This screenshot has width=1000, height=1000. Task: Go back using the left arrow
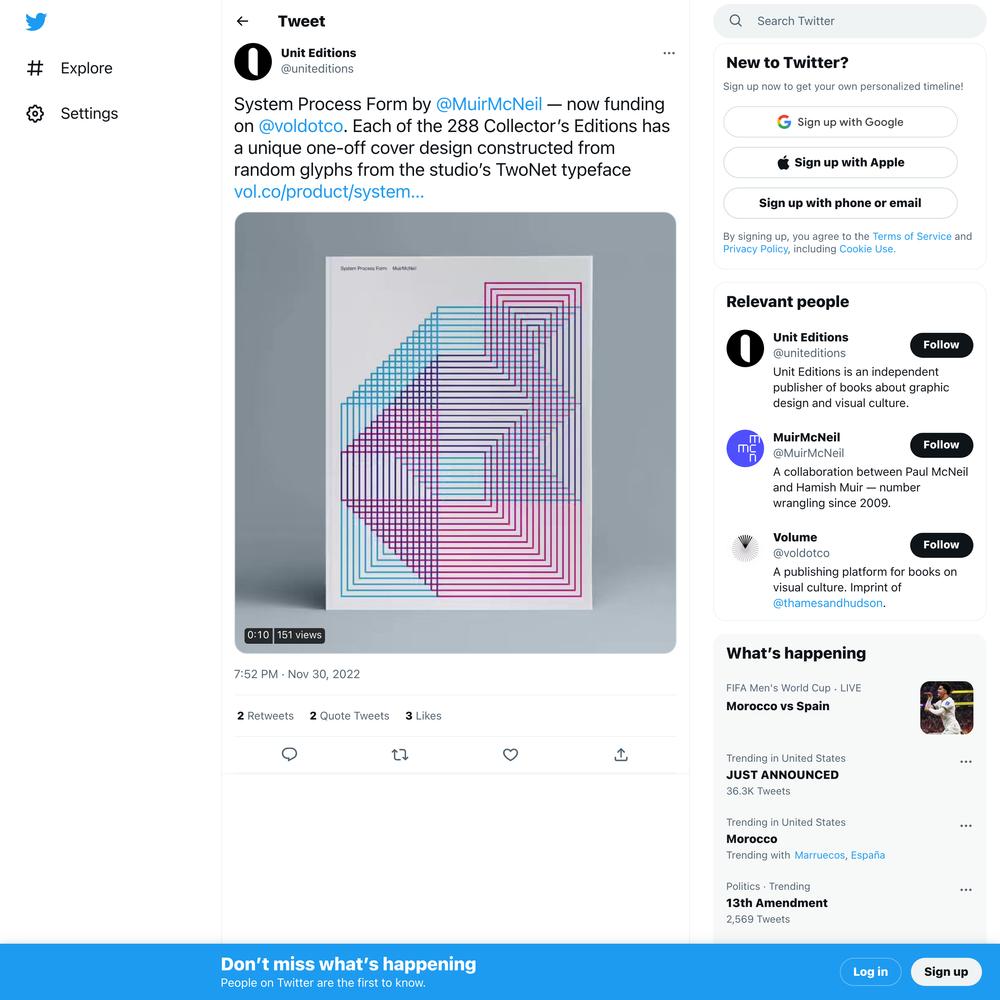(242, 21)
